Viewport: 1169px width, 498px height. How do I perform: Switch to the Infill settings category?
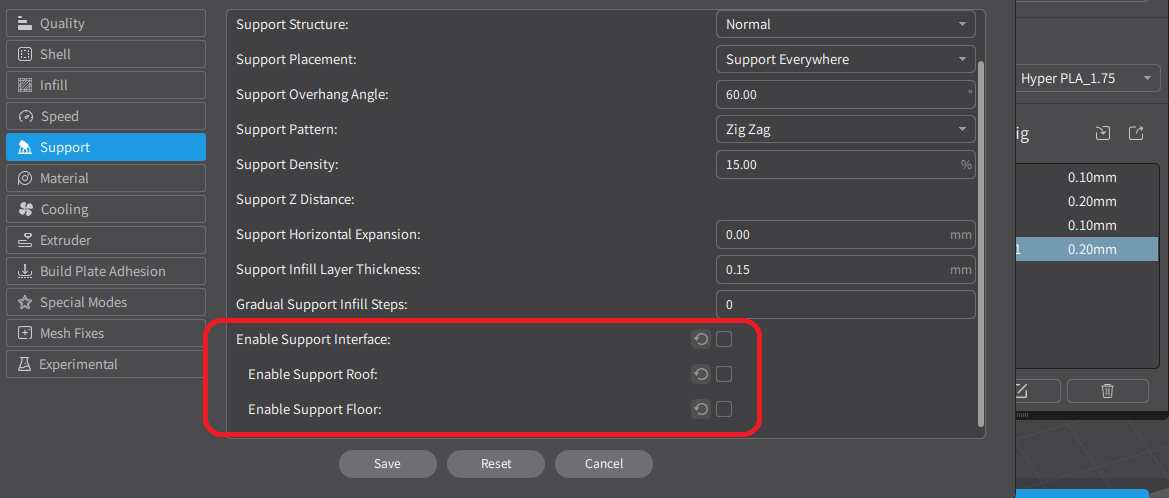click(x=105, y=85)
